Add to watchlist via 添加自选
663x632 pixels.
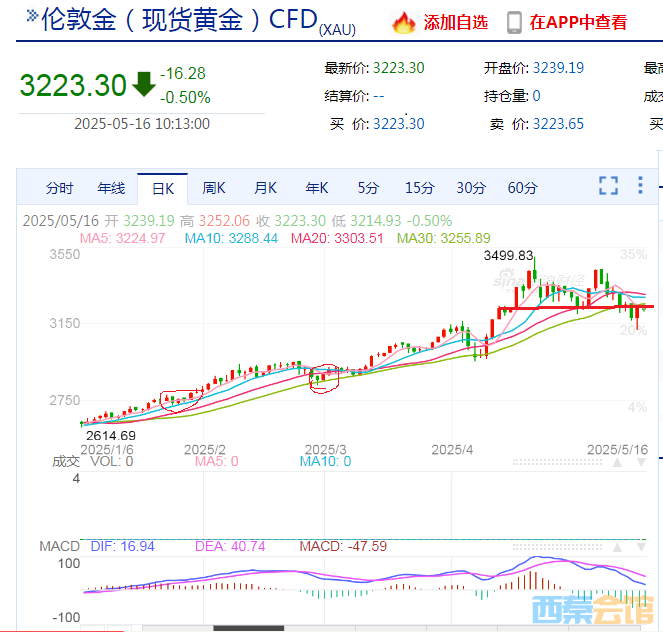(455, 22)
